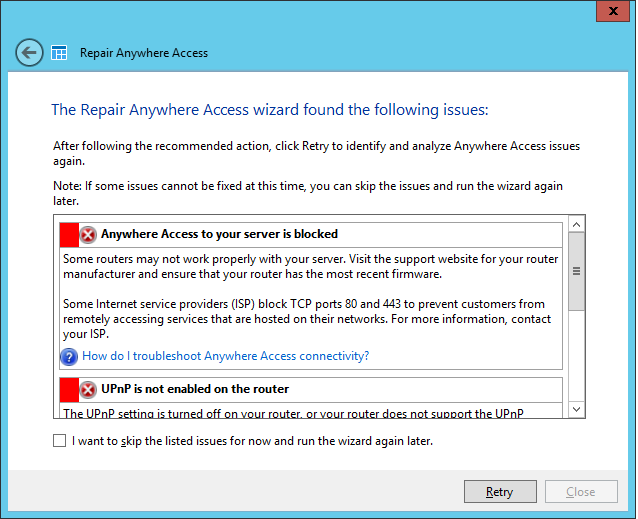
Task: Open the troubleshoot Anywhere Access connectivity link
Action: point(226,356)
